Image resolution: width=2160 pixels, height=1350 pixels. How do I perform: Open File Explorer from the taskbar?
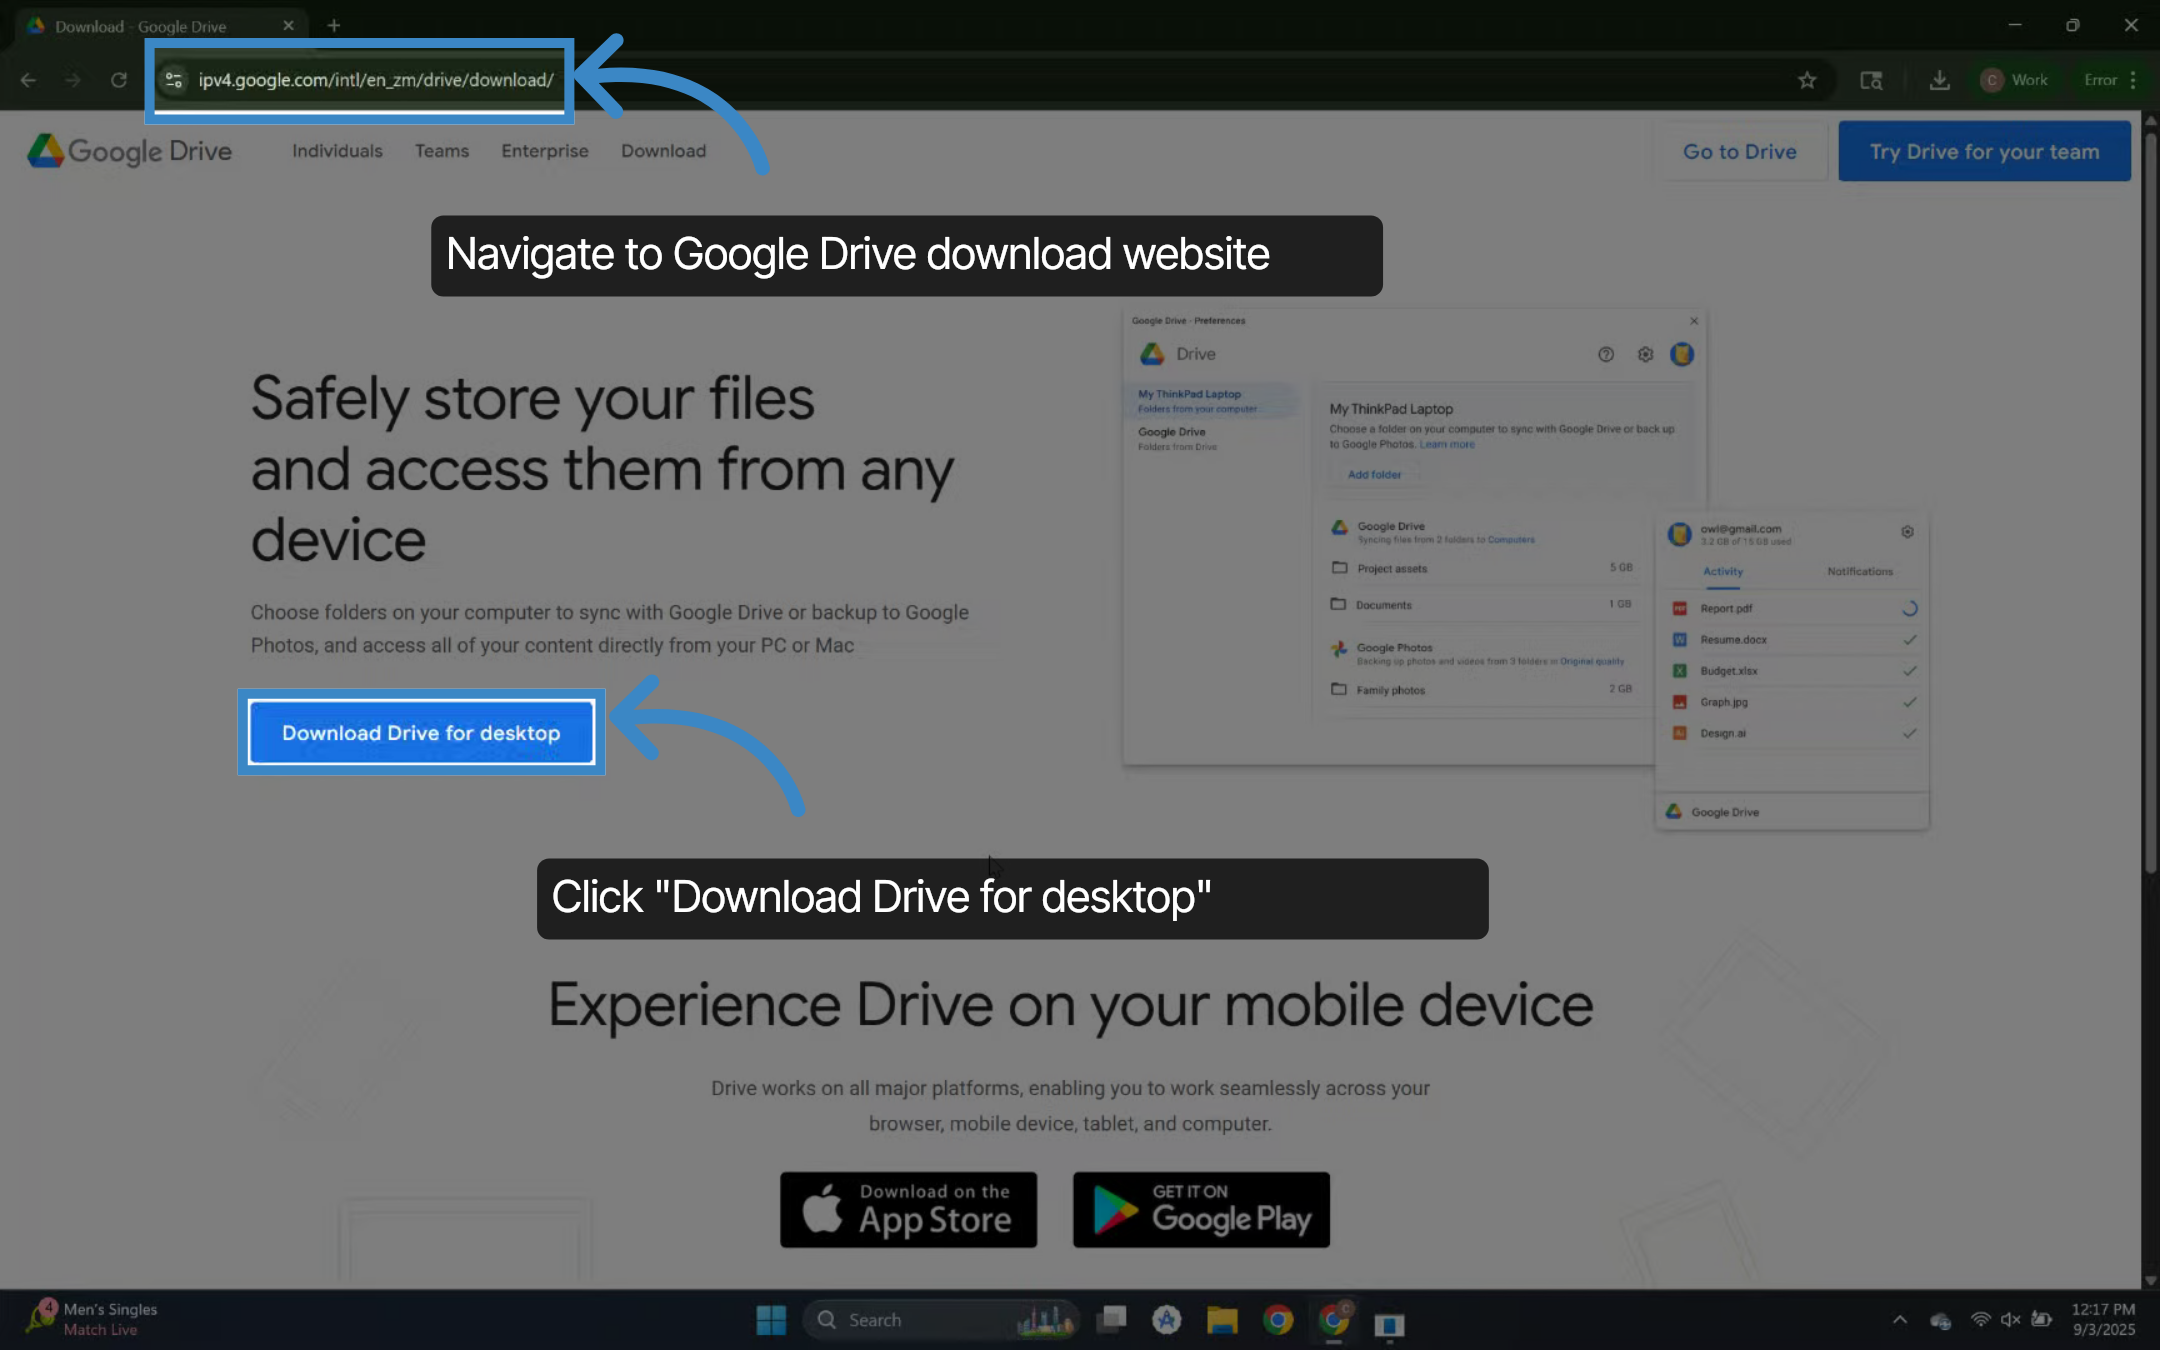point(1221,1320)
